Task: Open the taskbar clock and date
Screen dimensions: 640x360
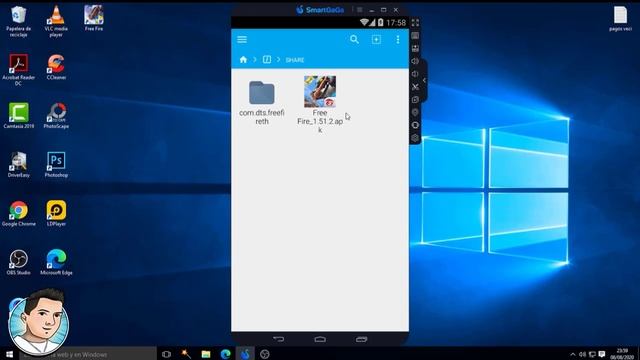Action: click(622, 354)
